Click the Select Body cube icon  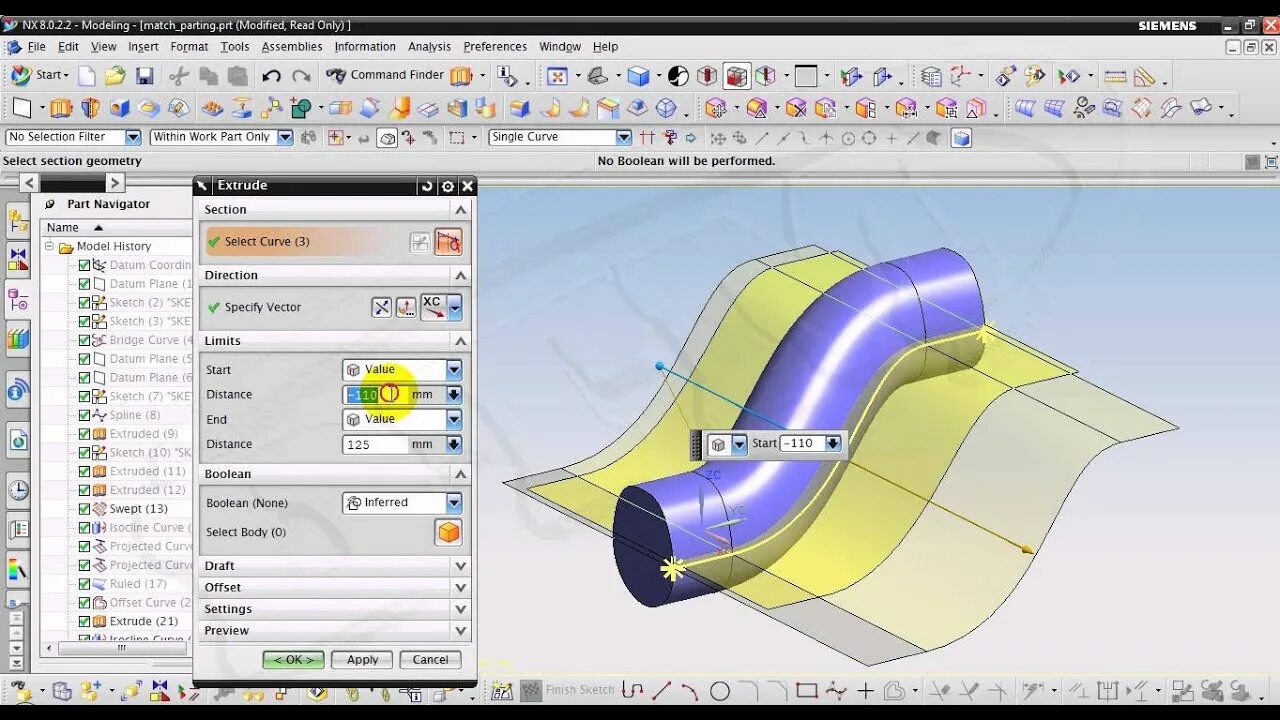(x=449, y=532)
